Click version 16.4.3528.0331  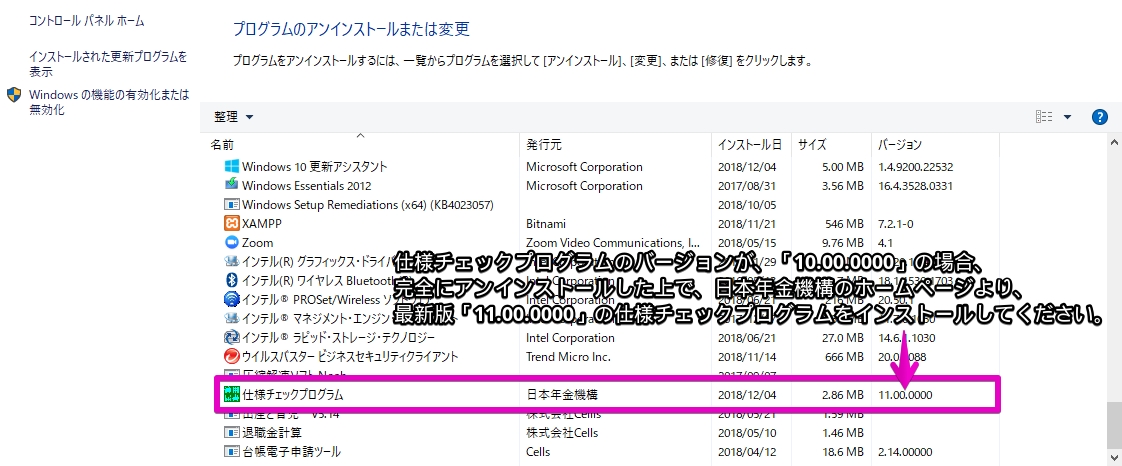tap(915, 185)
